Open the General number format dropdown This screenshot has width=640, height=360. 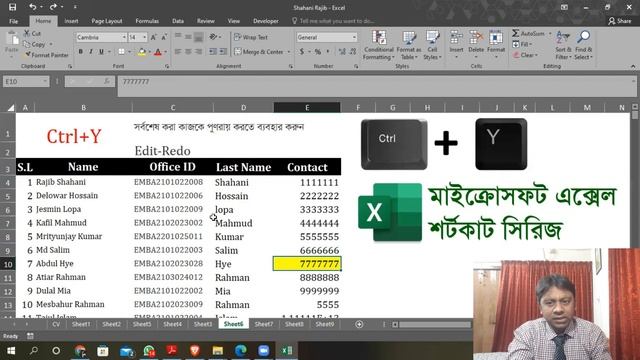(x=354, y=37)
